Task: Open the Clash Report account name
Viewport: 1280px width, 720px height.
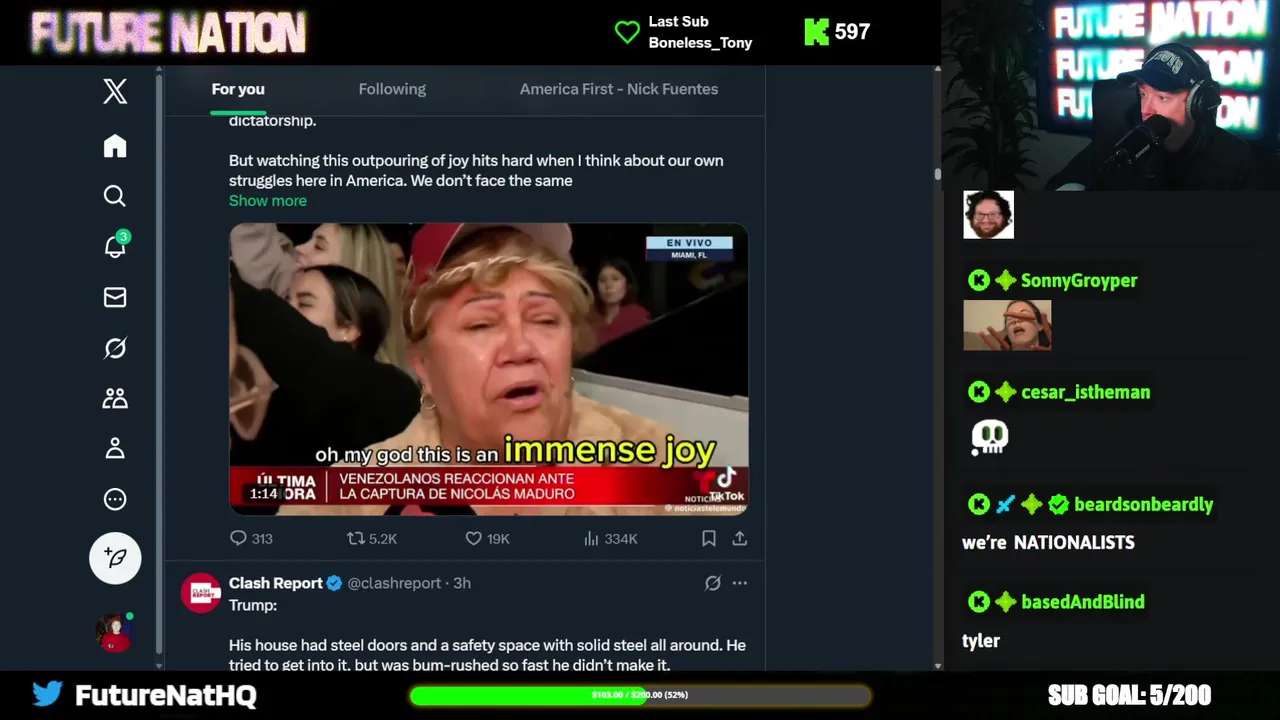Action: pos(276,583)
